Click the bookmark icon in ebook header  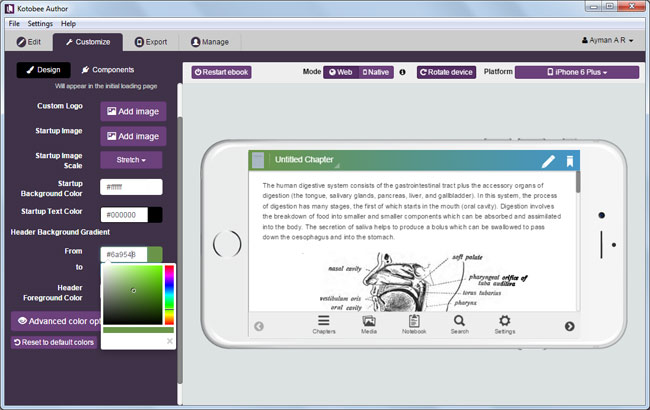click(x=570, y=161)
